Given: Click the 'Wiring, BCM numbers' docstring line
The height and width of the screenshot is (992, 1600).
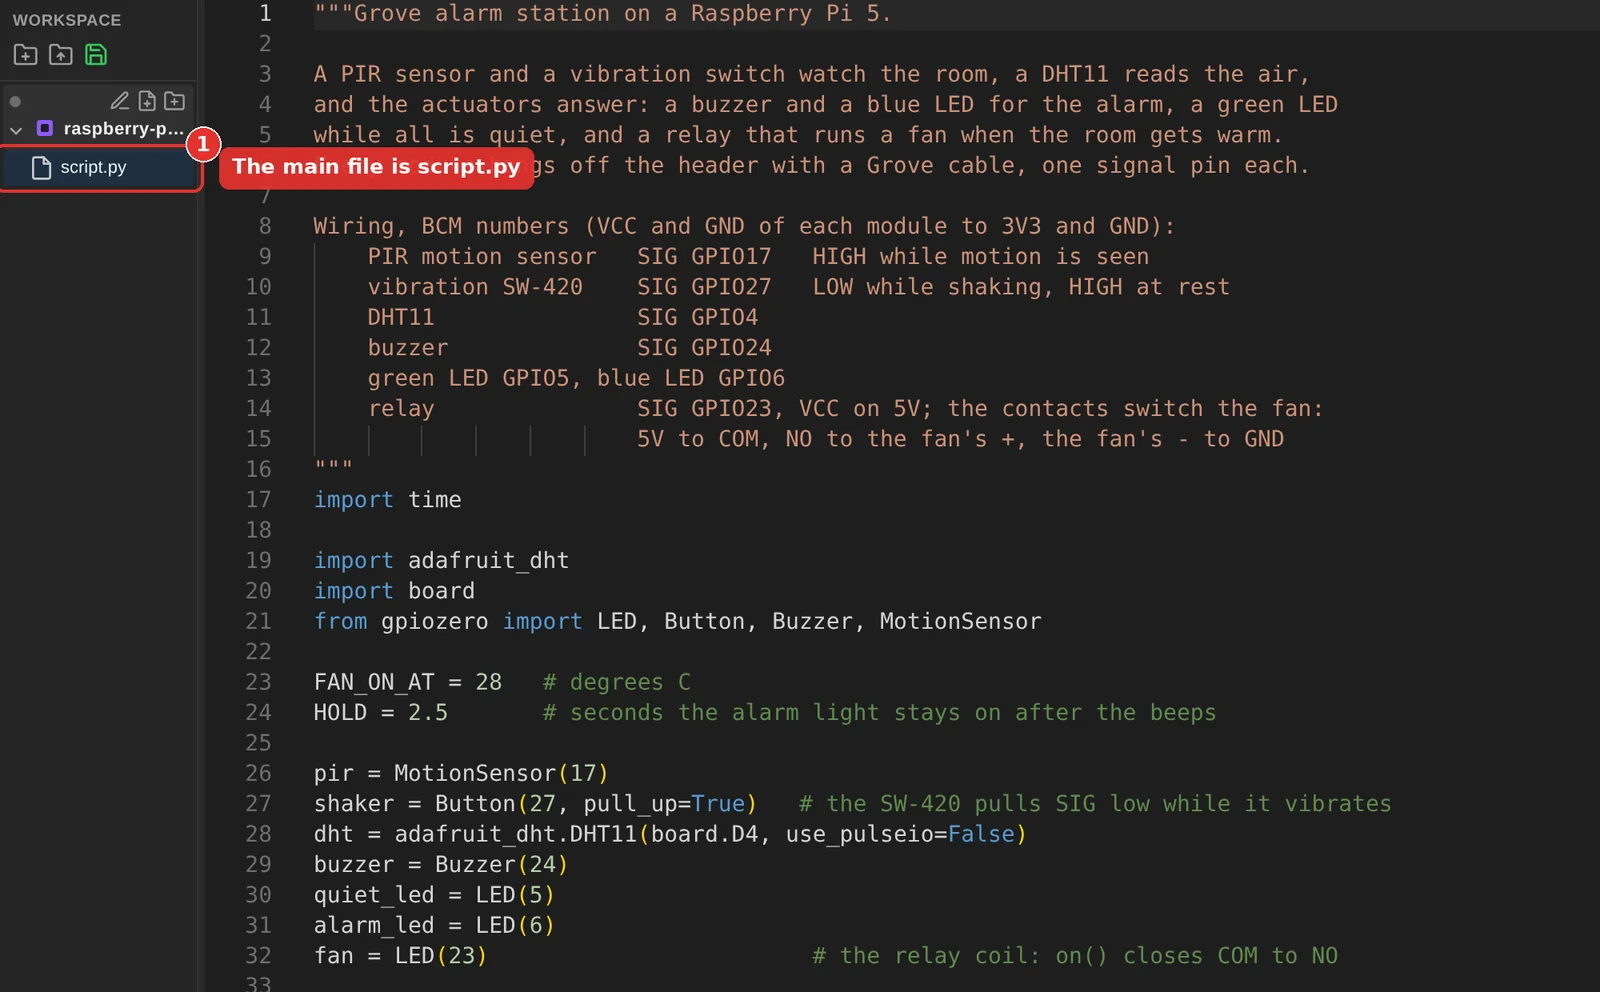Looking at the screenshot, I should (744, 226).
